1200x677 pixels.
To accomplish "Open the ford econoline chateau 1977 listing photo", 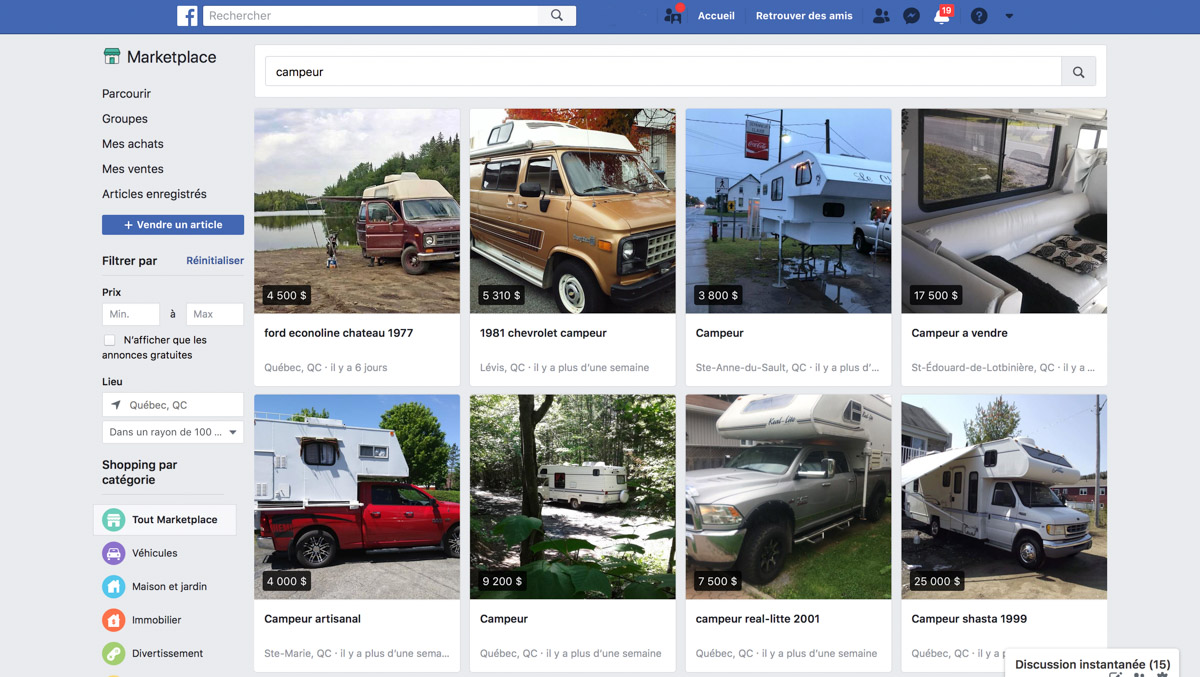I will coord(357,210).
